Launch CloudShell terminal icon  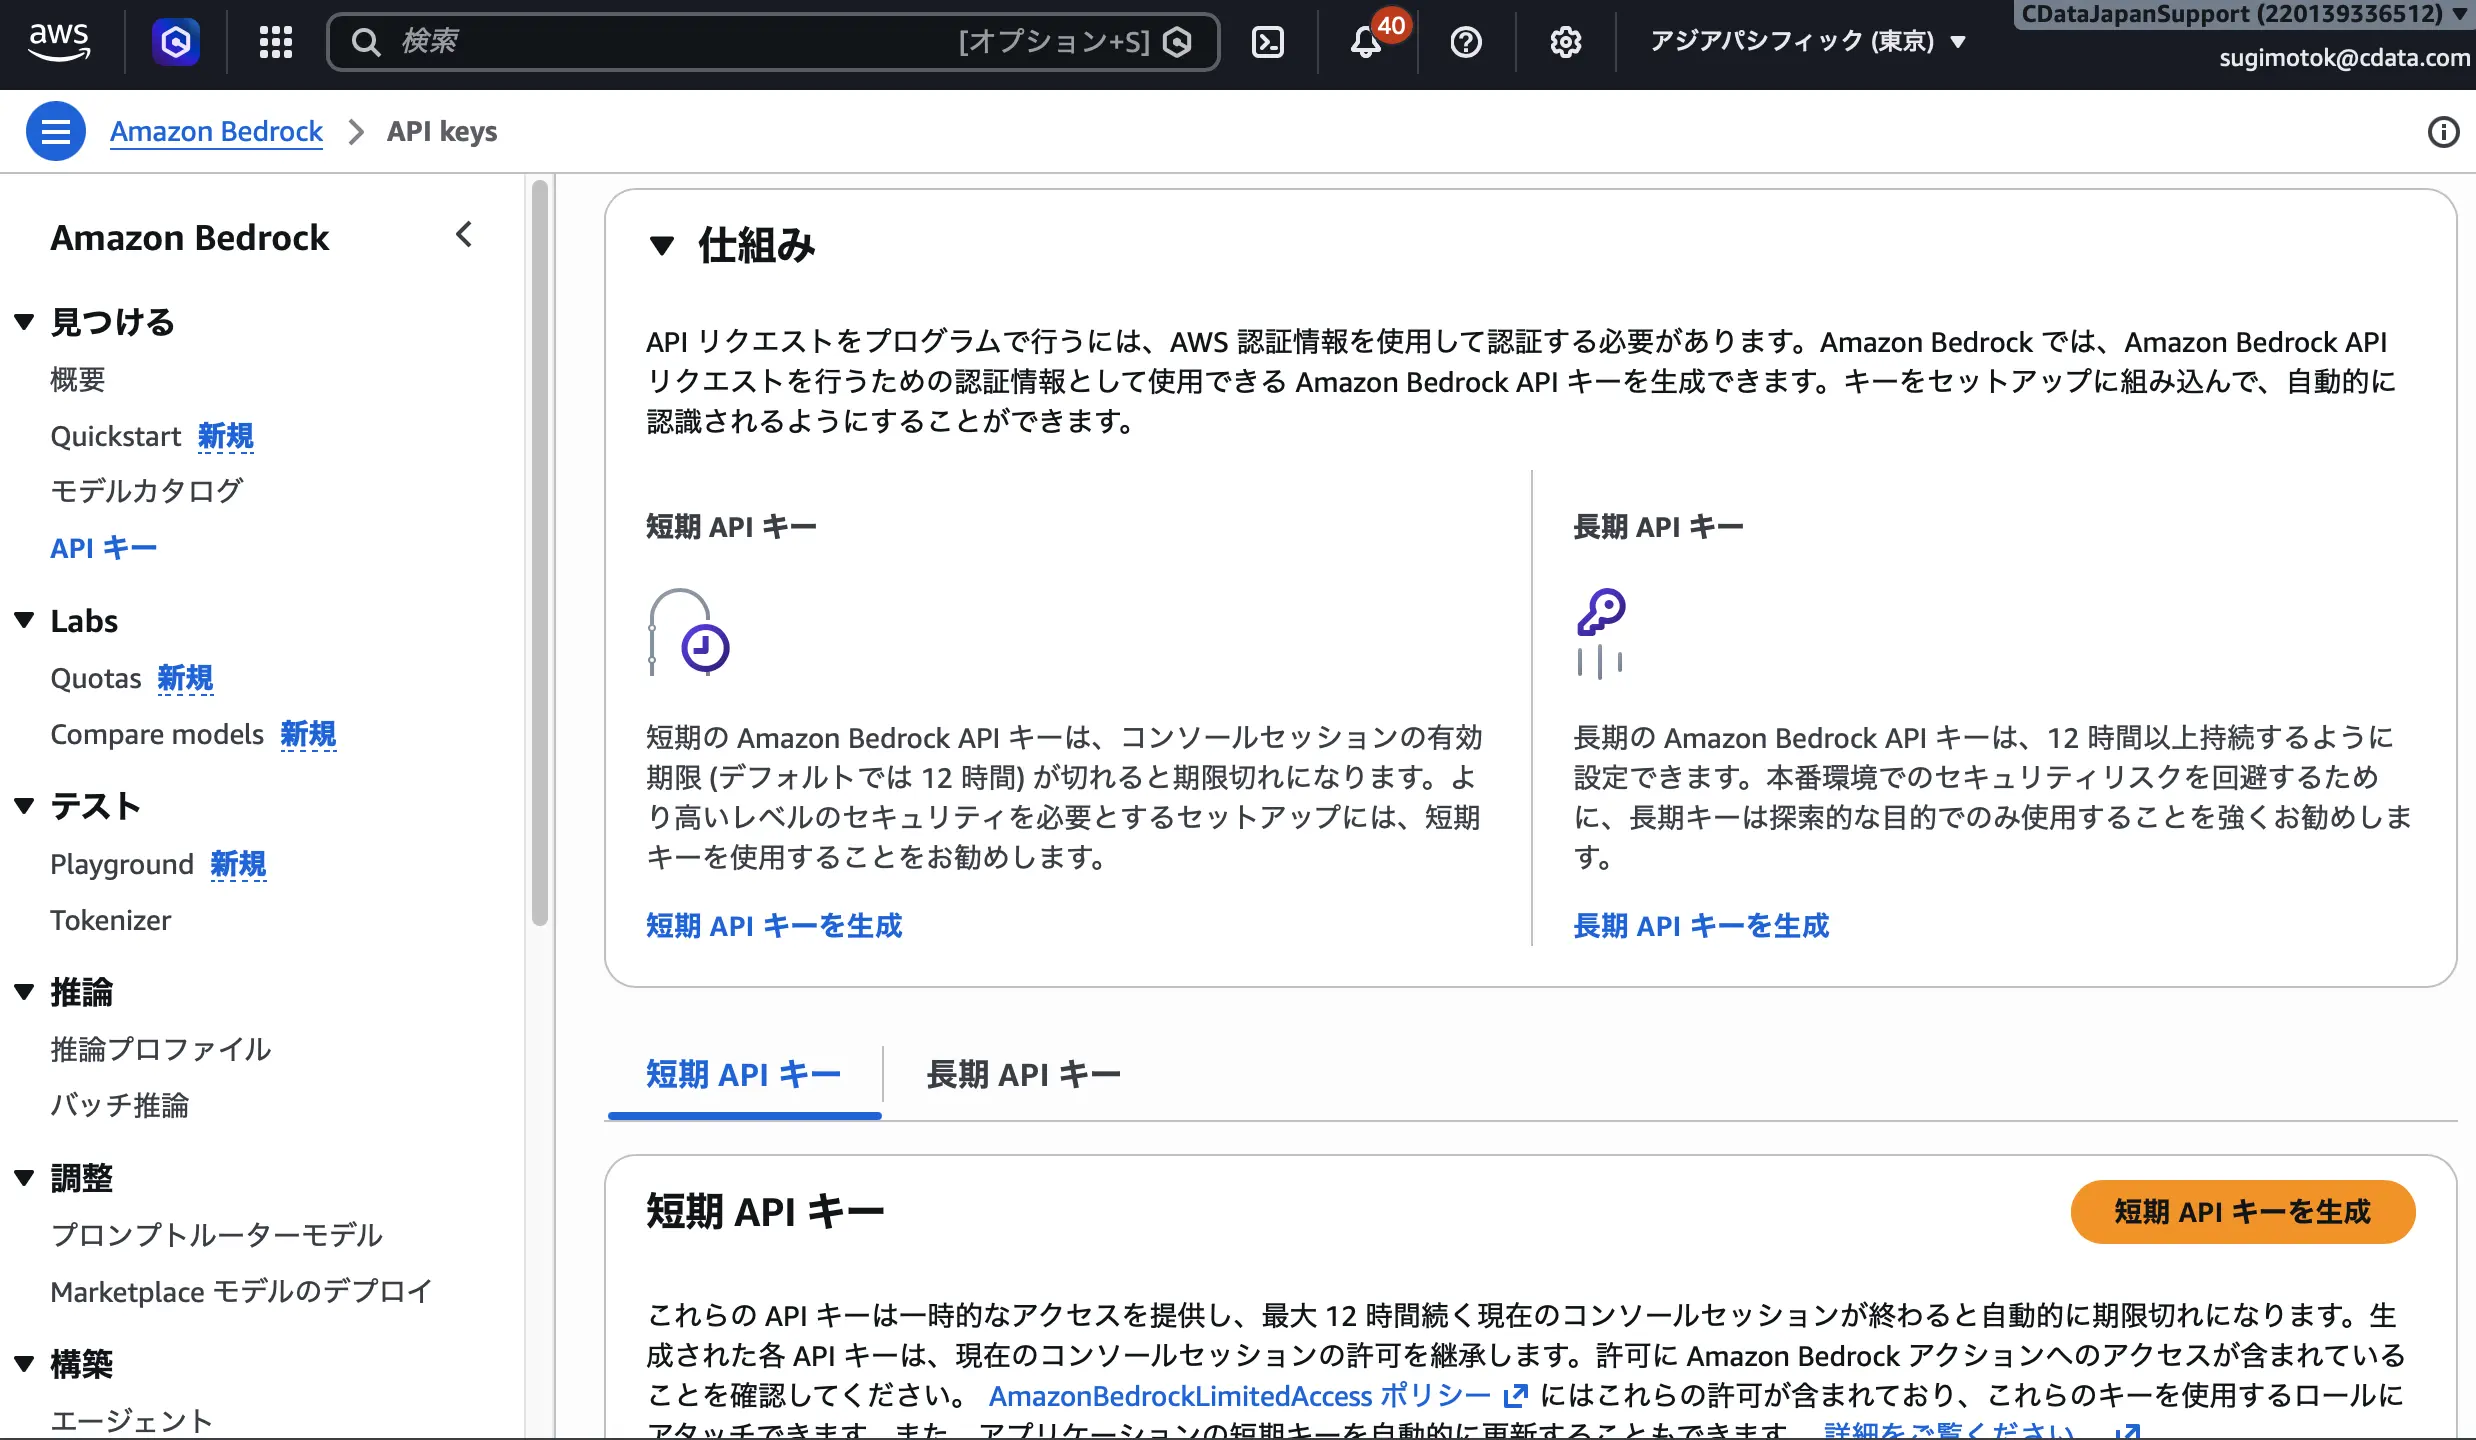[x=1268, y=42]
